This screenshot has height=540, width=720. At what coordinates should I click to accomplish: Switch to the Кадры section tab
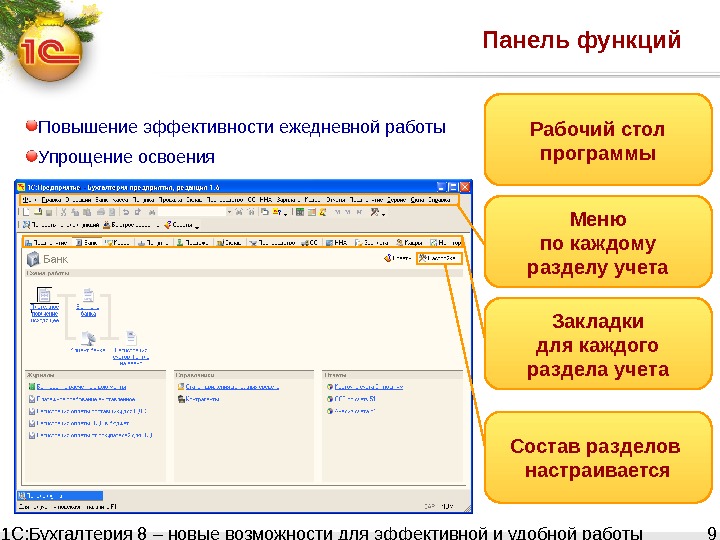pos(409,242)
